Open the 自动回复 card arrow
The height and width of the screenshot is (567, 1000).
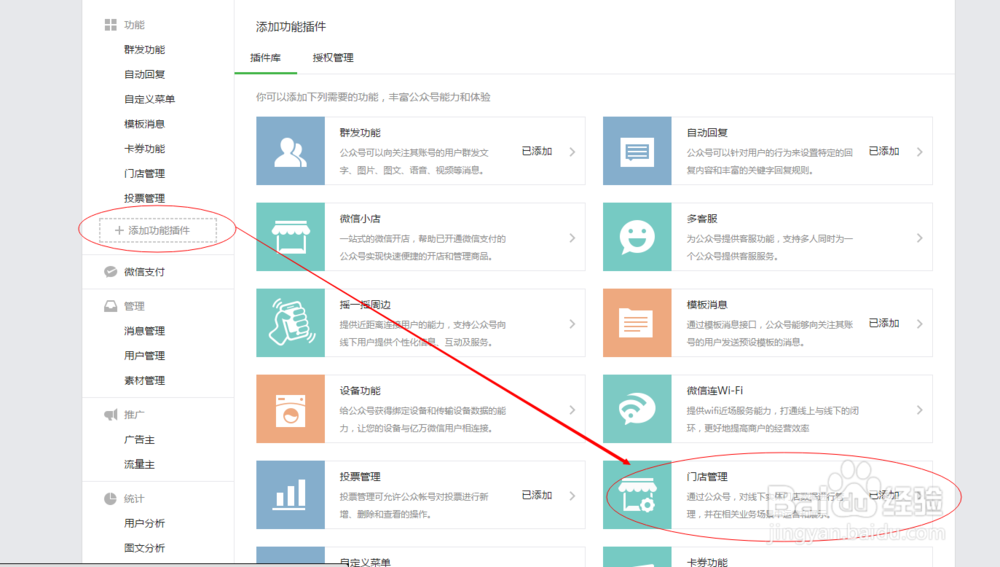pos(919,152)
